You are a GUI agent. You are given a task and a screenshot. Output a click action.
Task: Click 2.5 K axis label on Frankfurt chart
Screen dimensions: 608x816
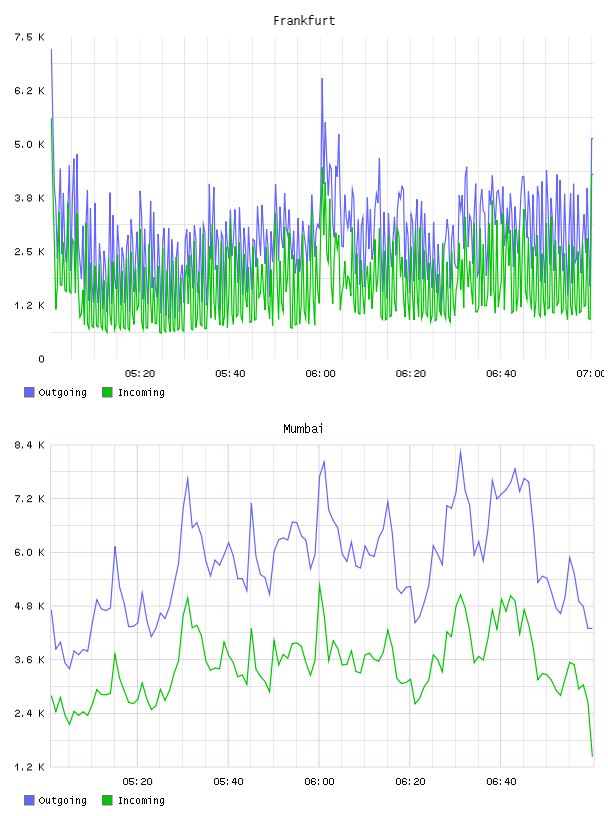[x=29, y=251]
